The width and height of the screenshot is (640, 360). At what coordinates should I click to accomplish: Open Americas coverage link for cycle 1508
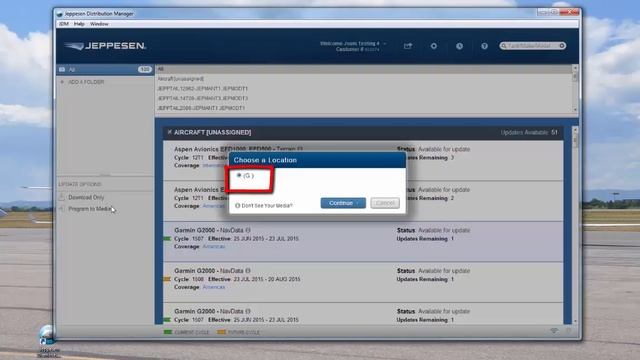tap(214, 287)
